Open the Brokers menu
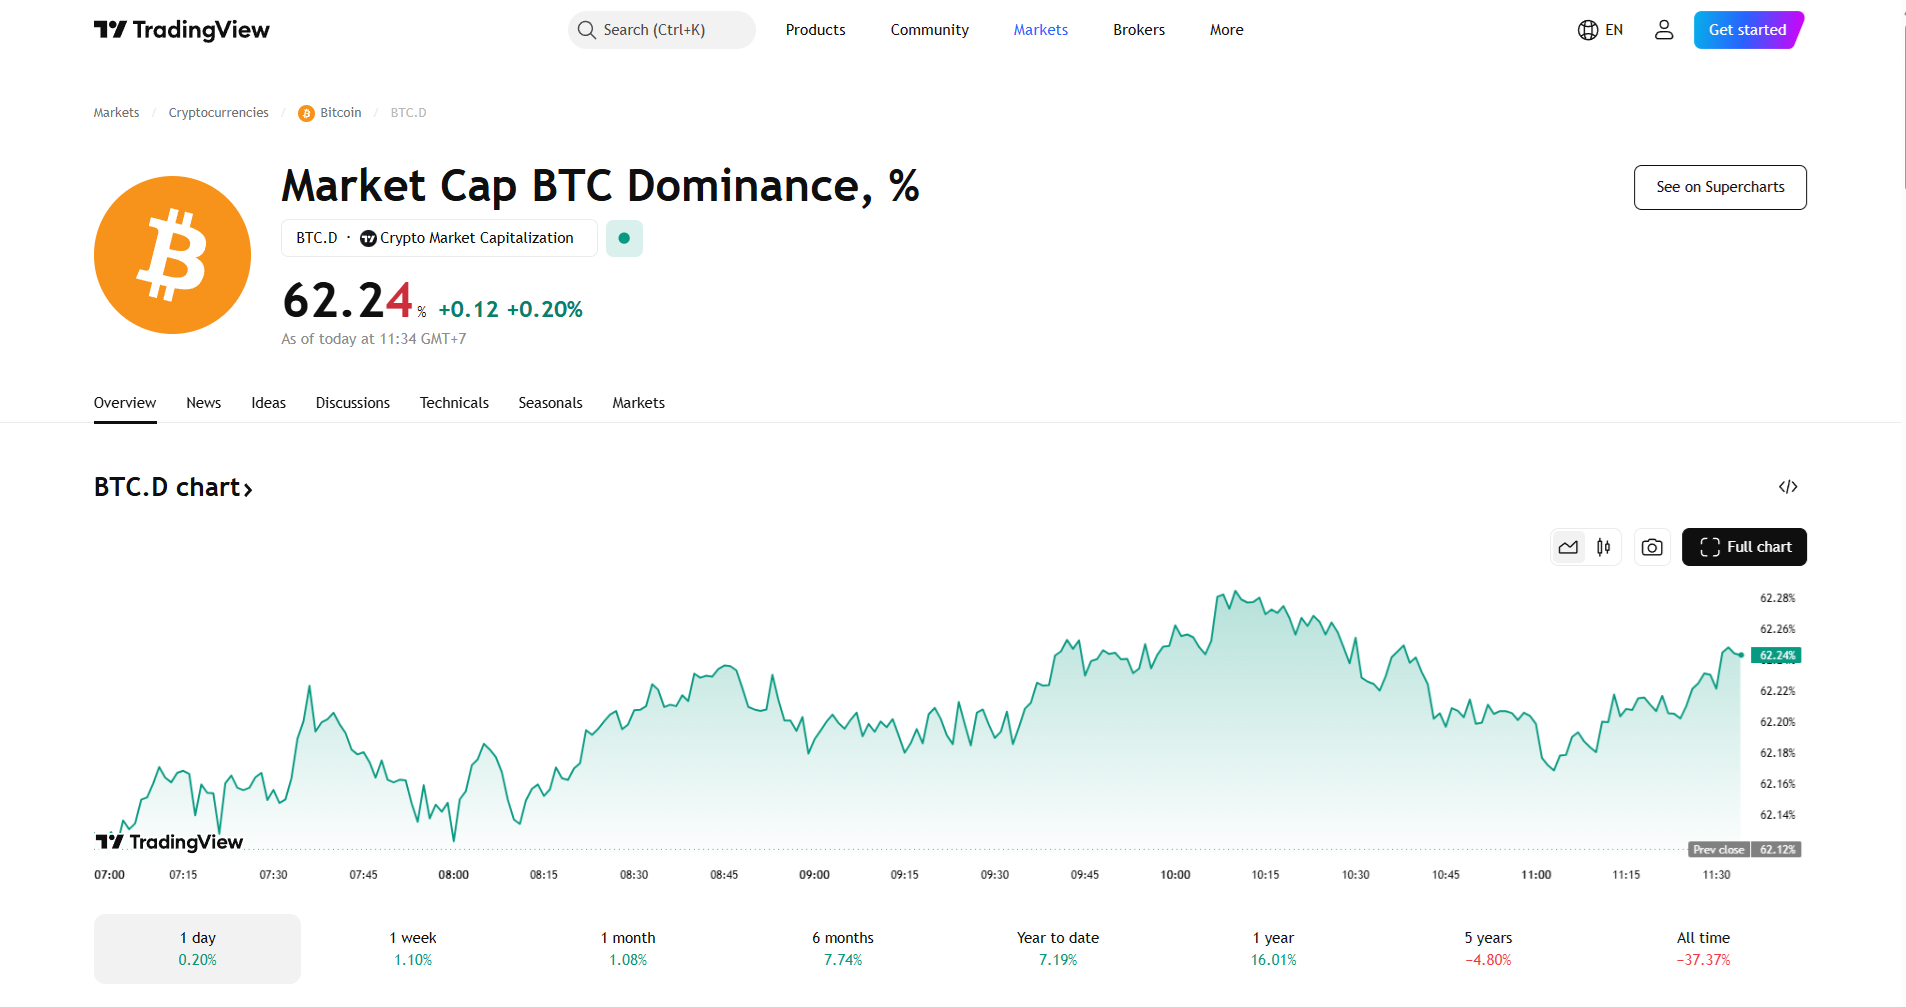This screenshot has width=1906, height=1007. [1139, 30]
